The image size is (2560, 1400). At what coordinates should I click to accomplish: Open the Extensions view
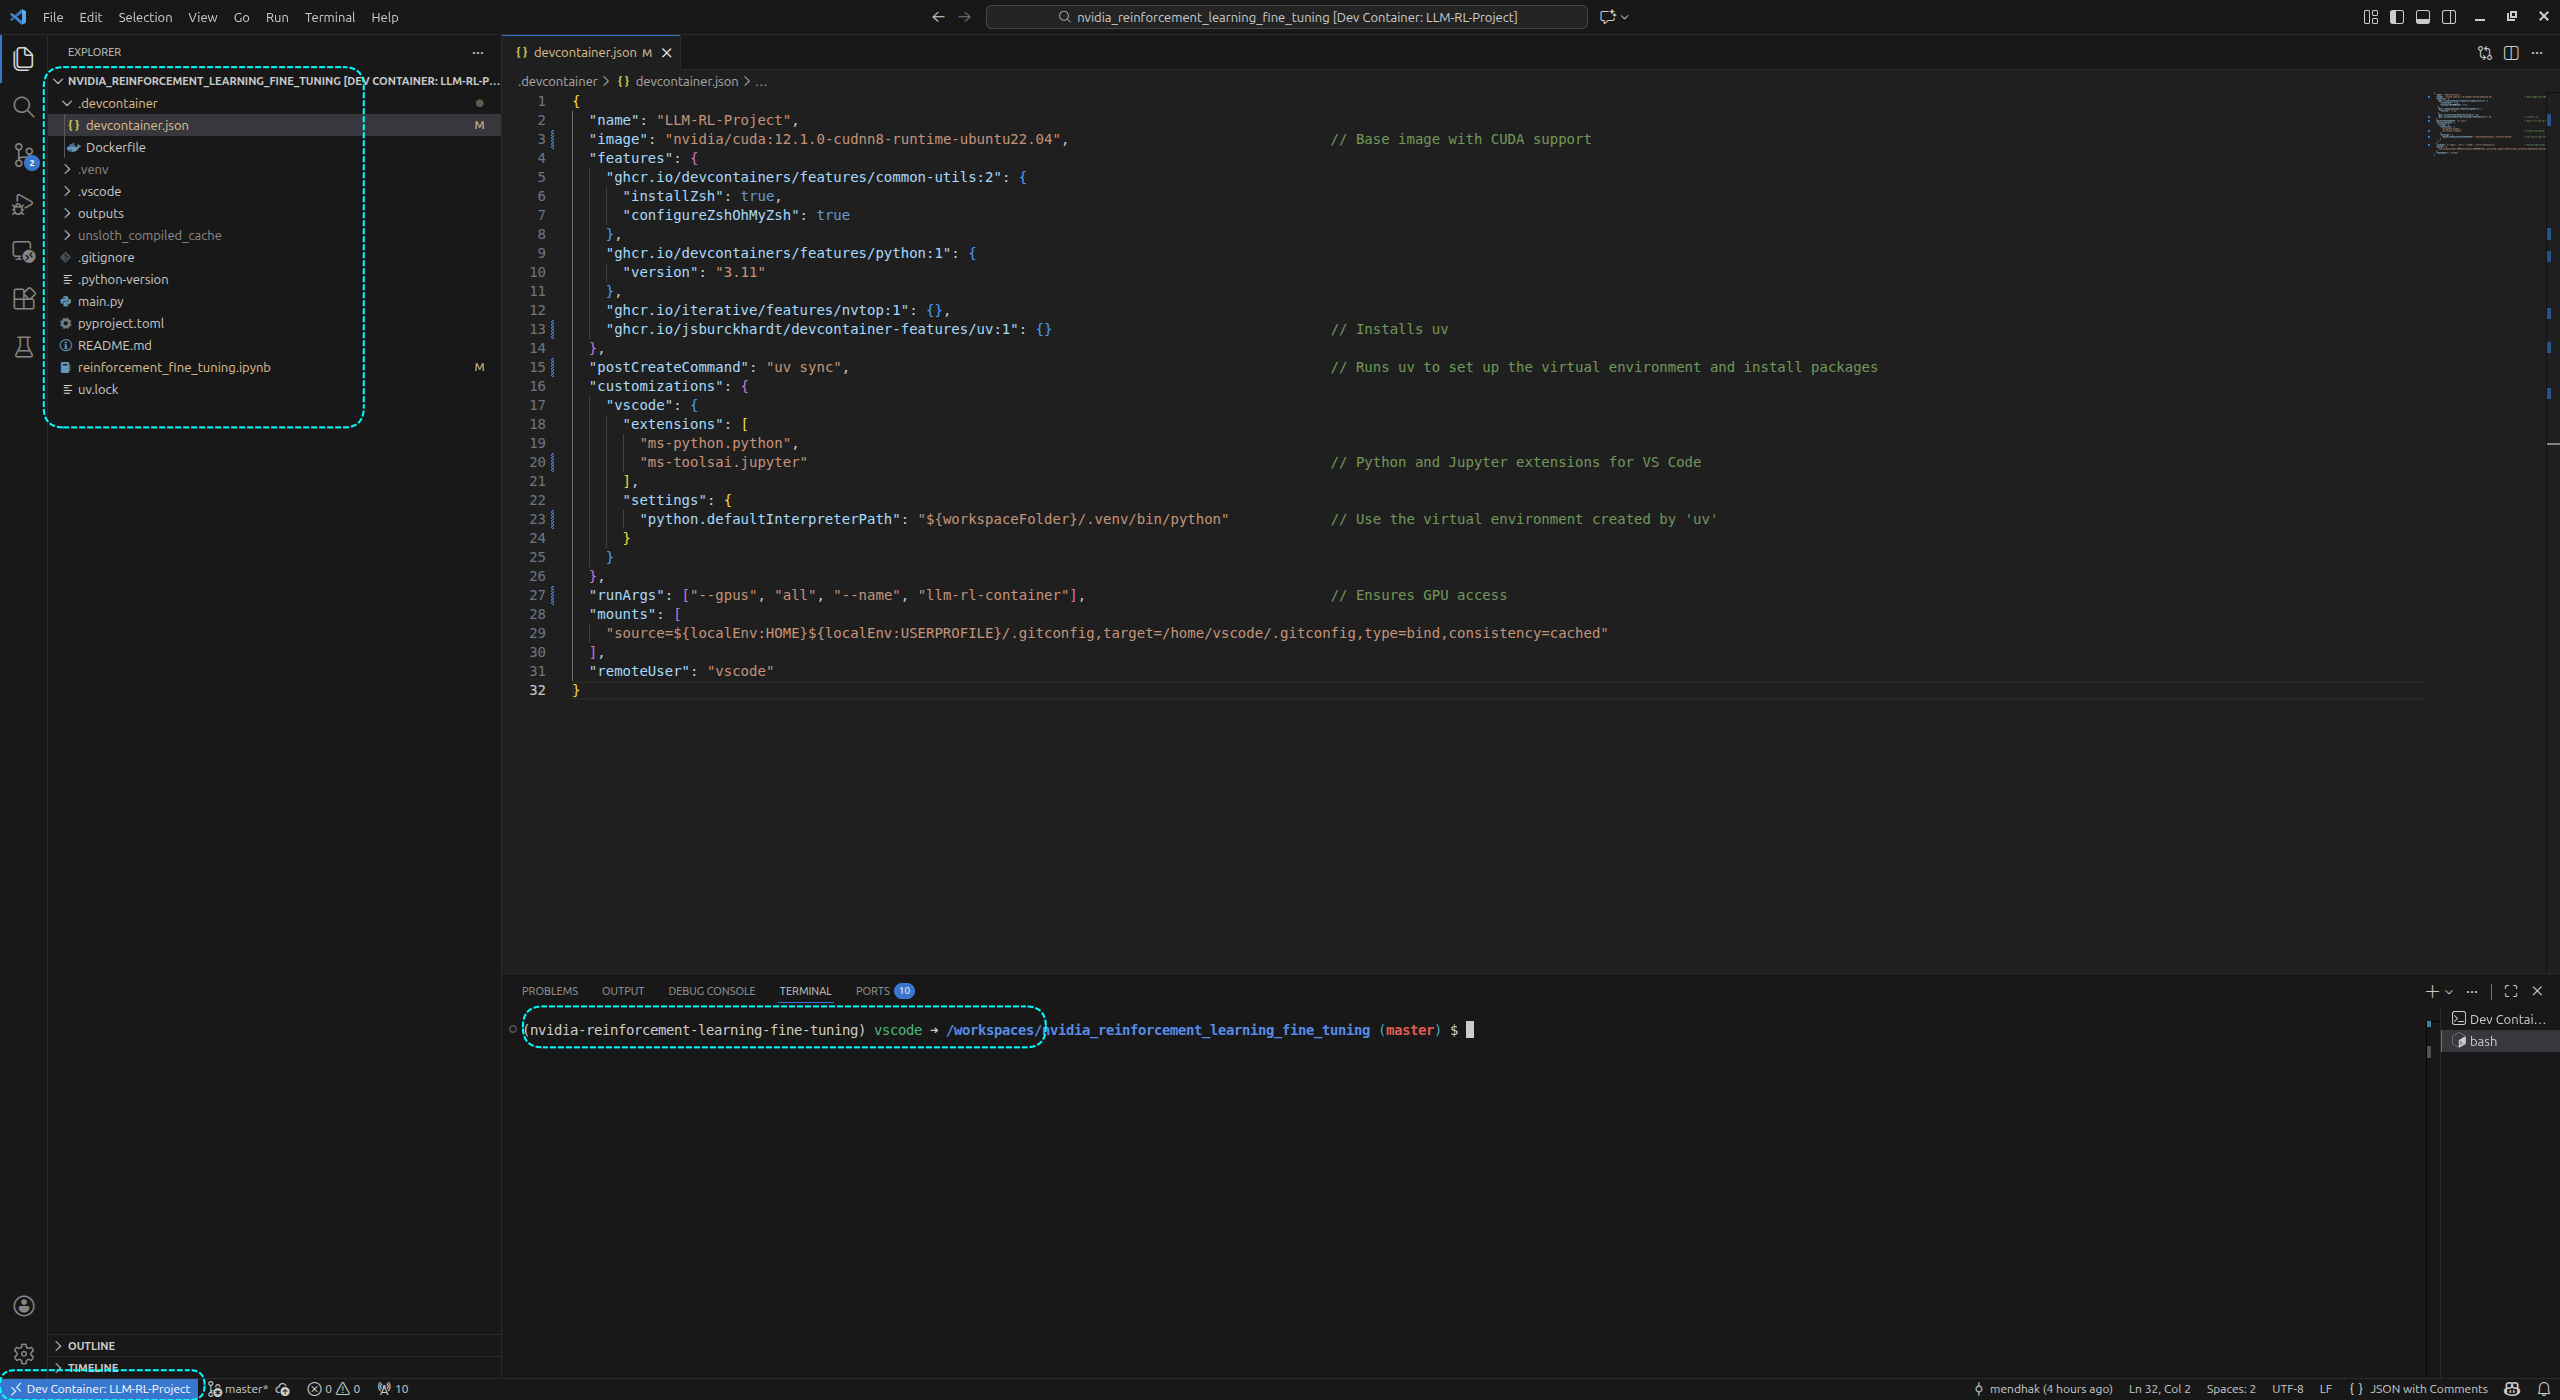pos(23,299)
